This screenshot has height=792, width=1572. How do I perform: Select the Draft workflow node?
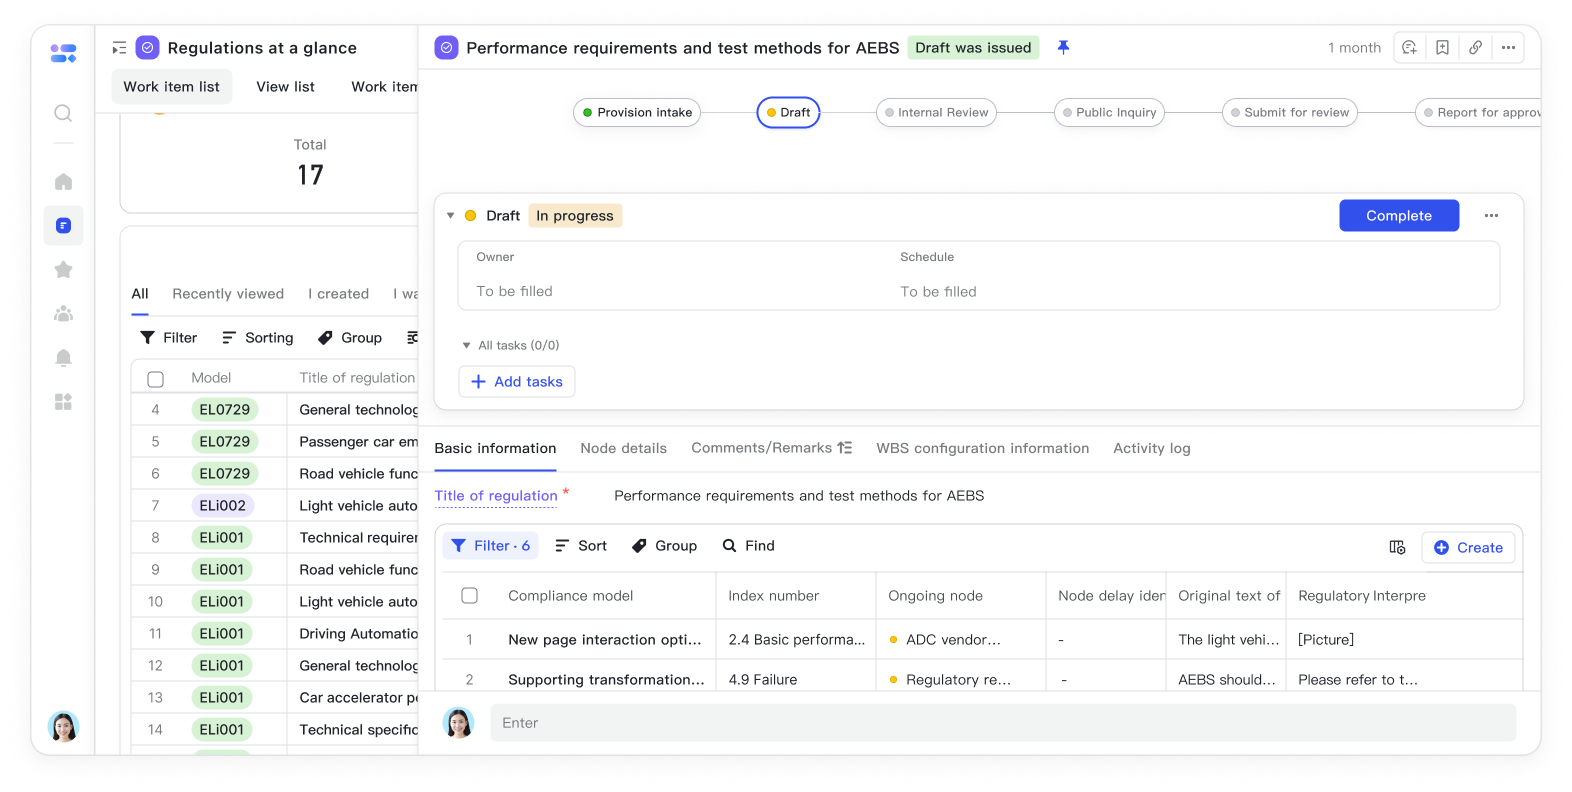point(788,113)
